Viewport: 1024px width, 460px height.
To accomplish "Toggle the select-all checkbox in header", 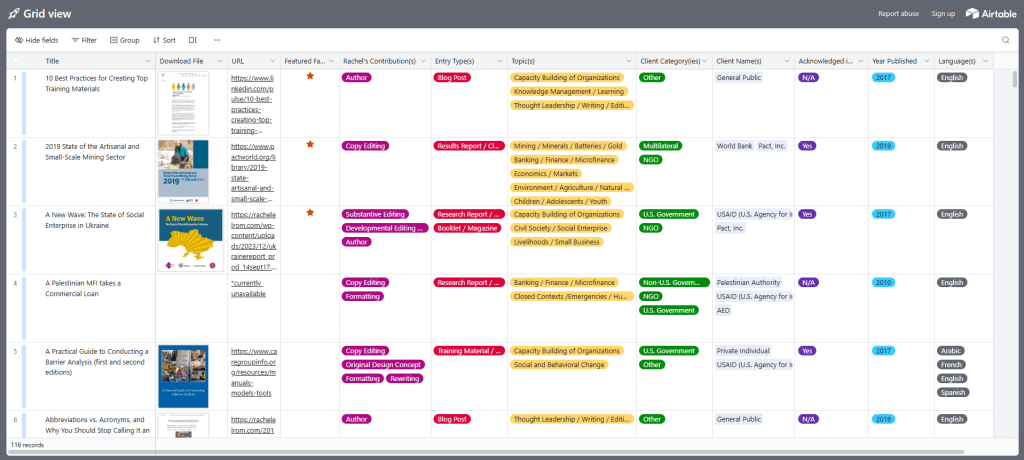I will [15, 61].
